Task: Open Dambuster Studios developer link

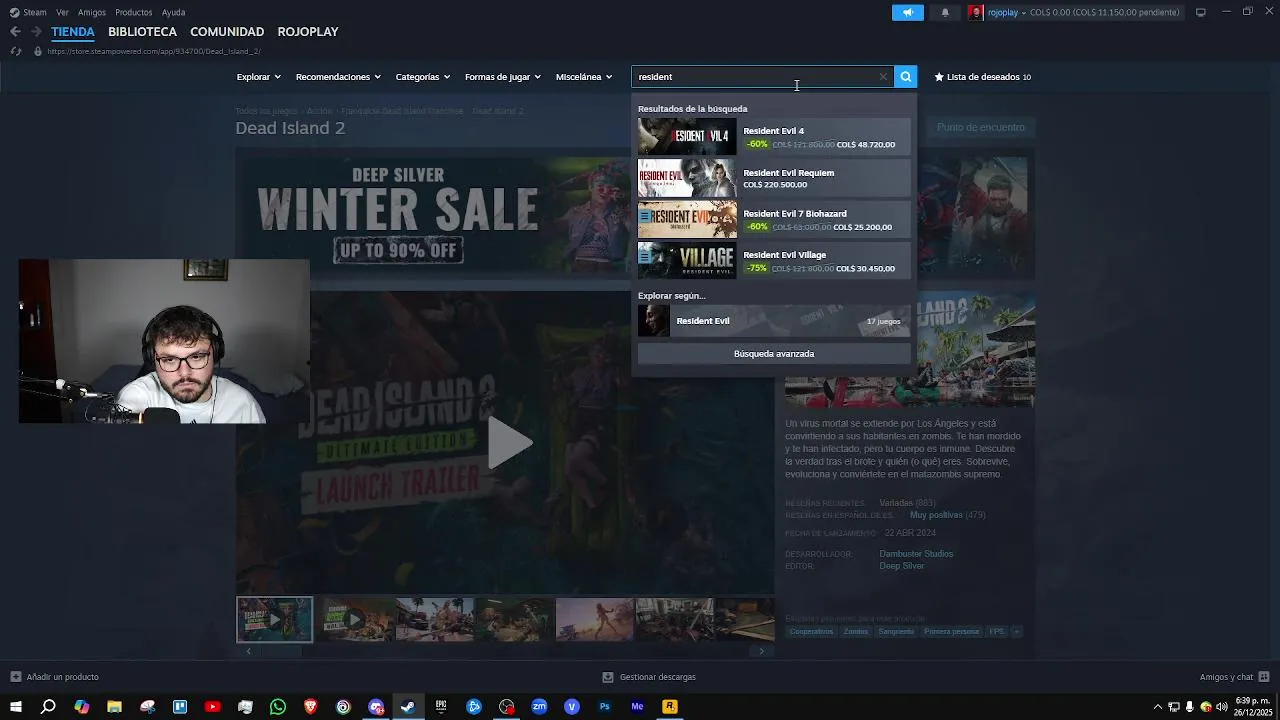Action: 916,554
